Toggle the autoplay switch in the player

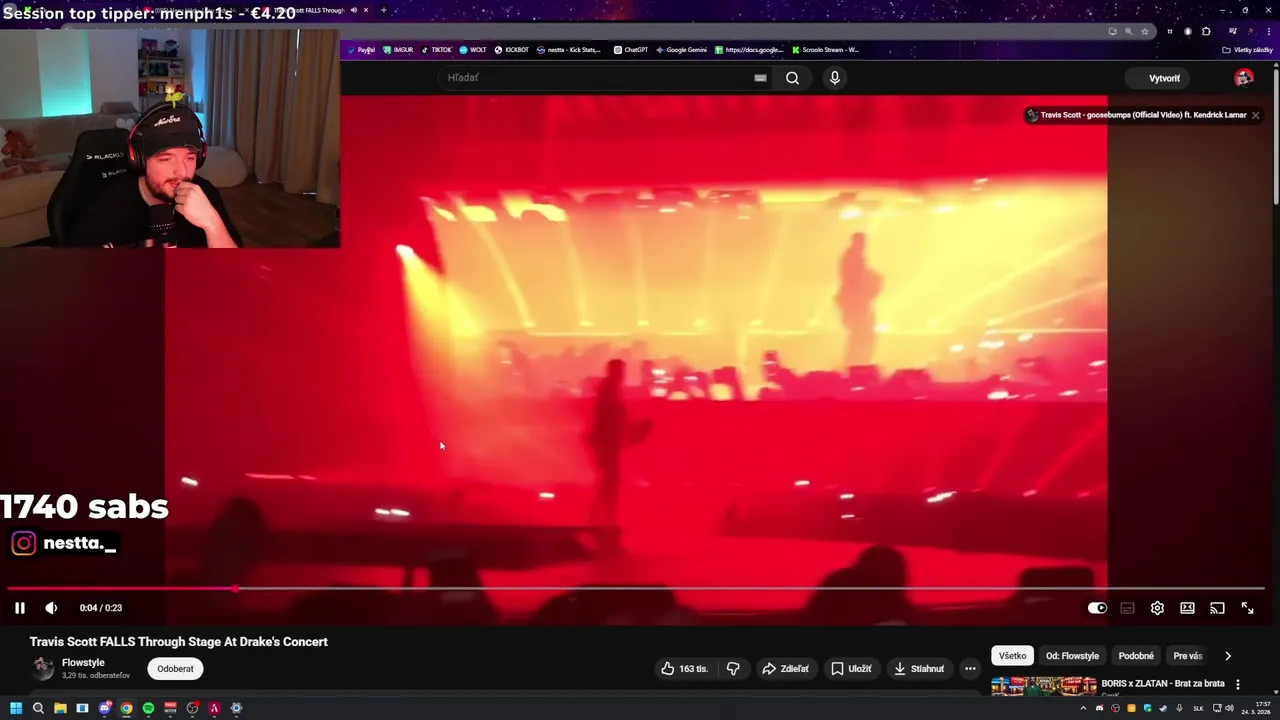point(1097,608)
